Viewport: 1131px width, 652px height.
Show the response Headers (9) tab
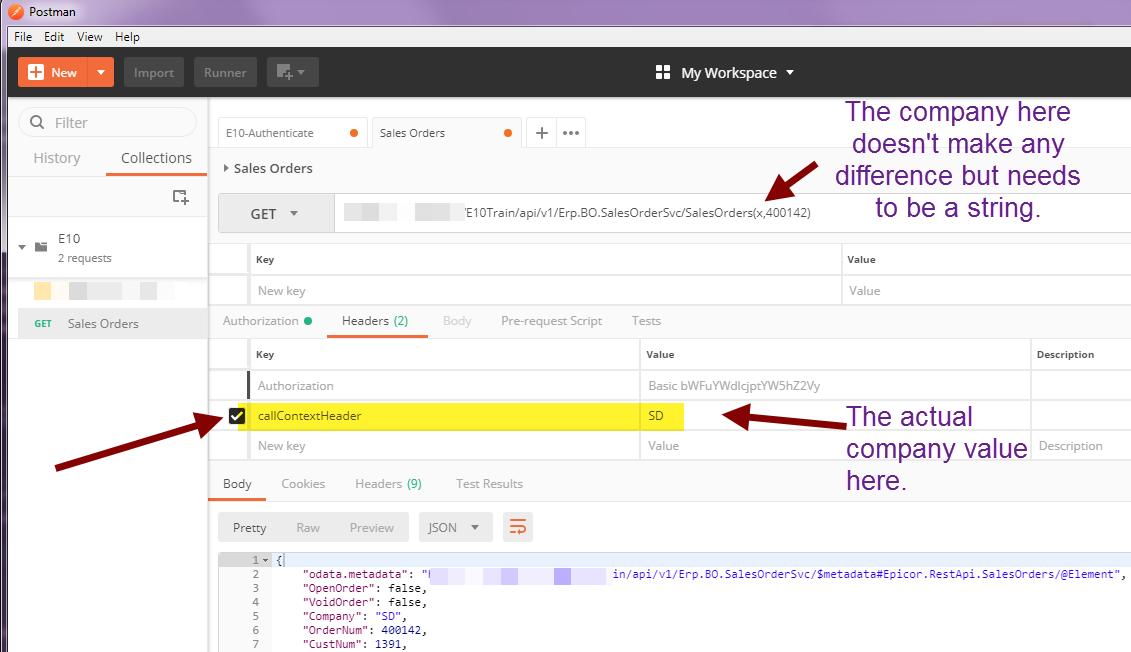(x=388, y=484)
